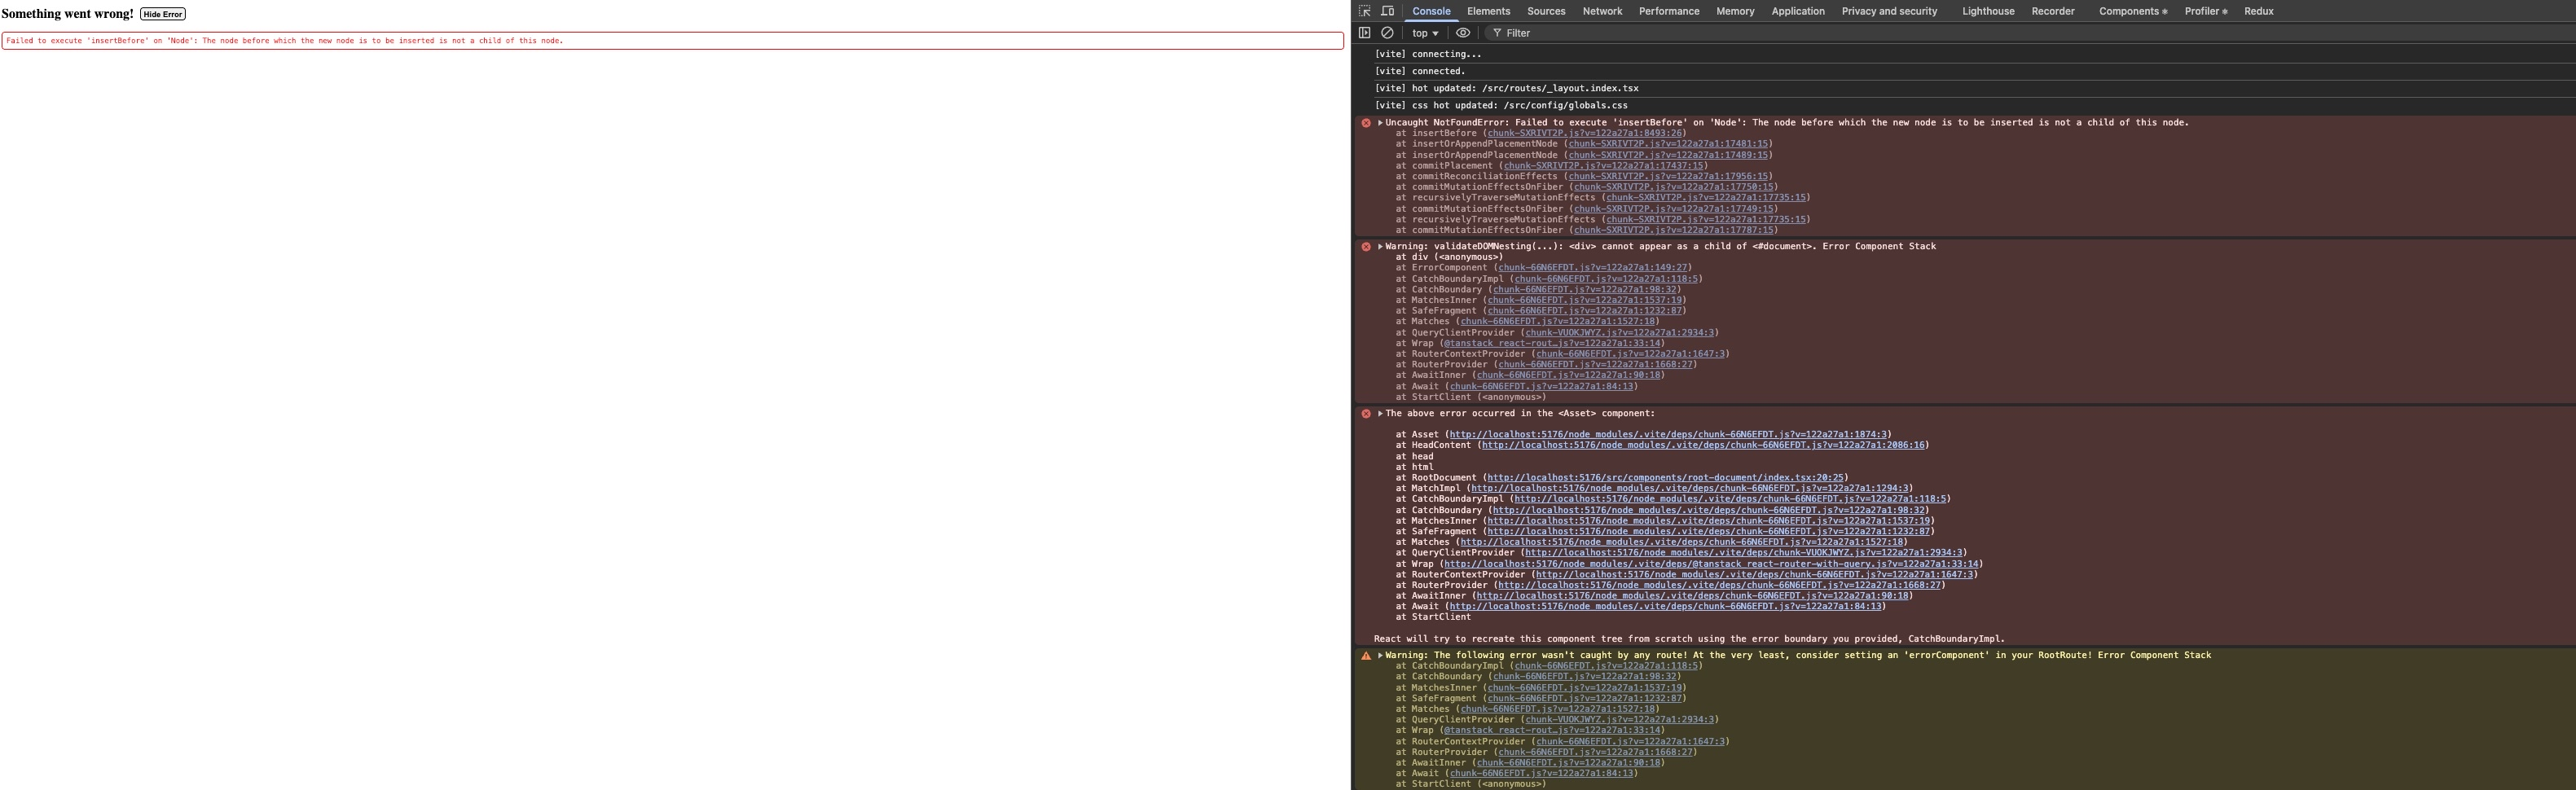Image resolution: width=2576 pixels, height=790 pixels.
Task: Click the yellow warning triangle icon
Action: pos(1366,656)
